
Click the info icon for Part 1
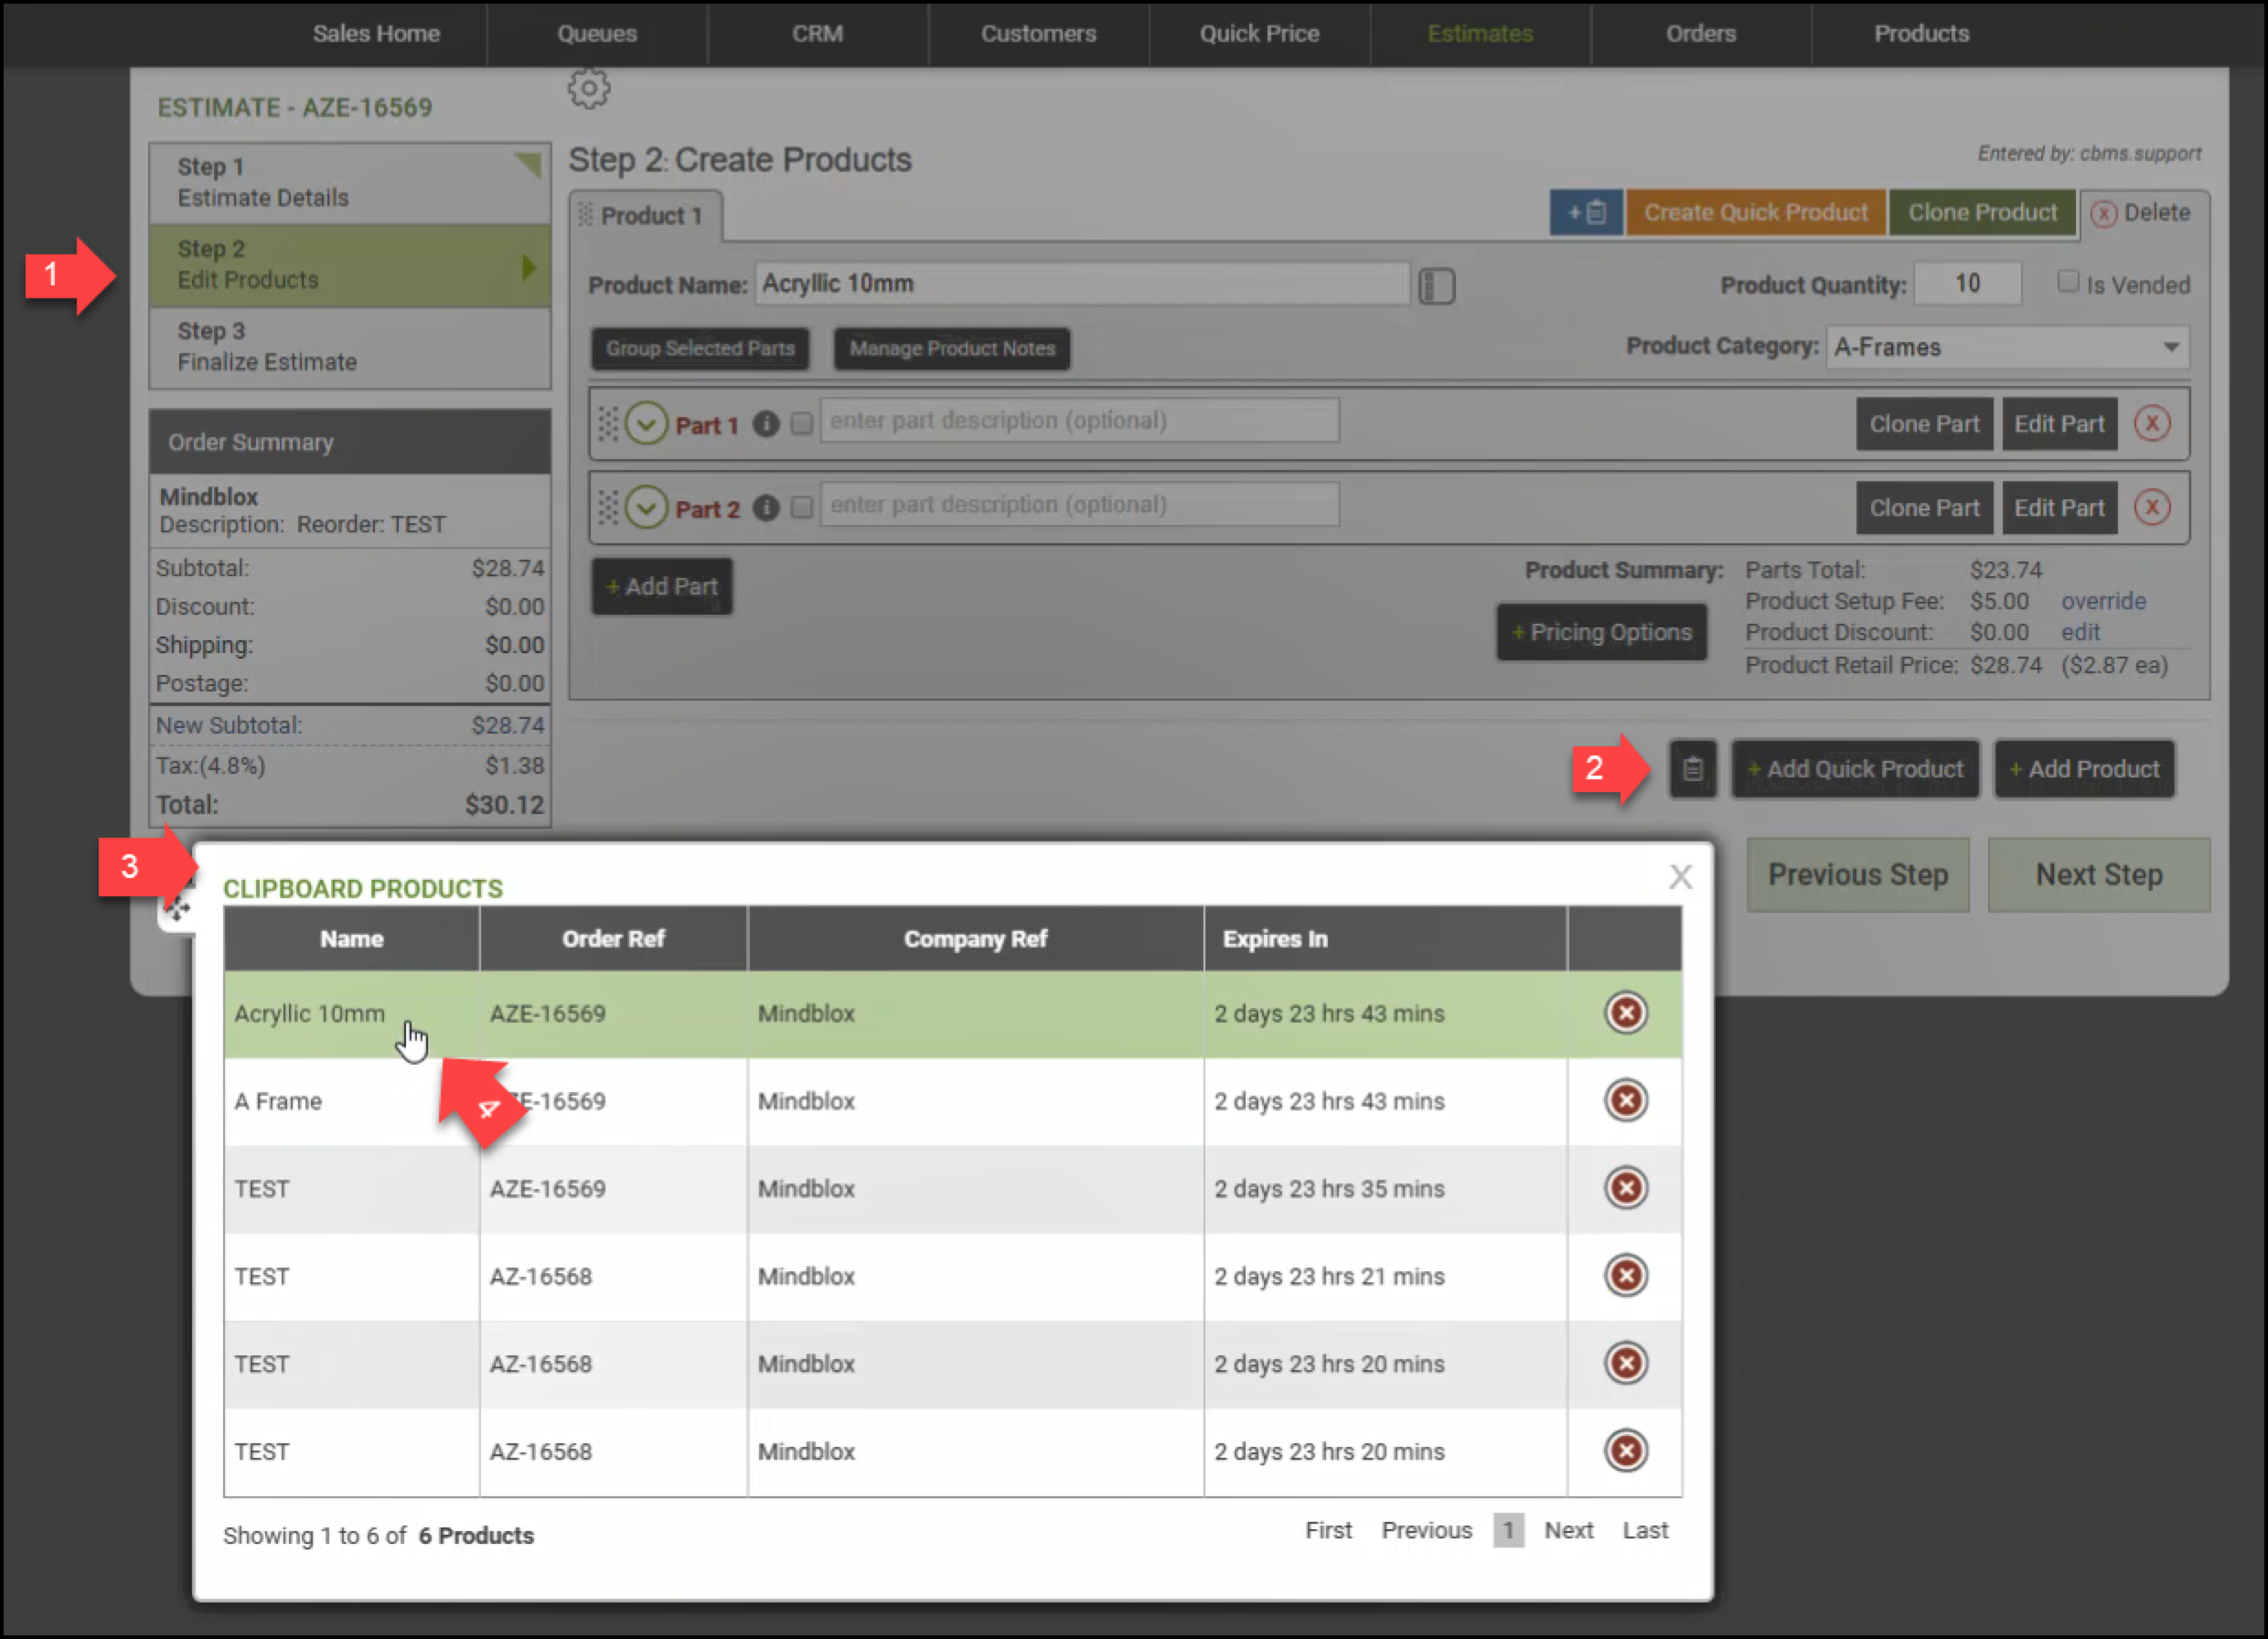click(x=766, y=425)
